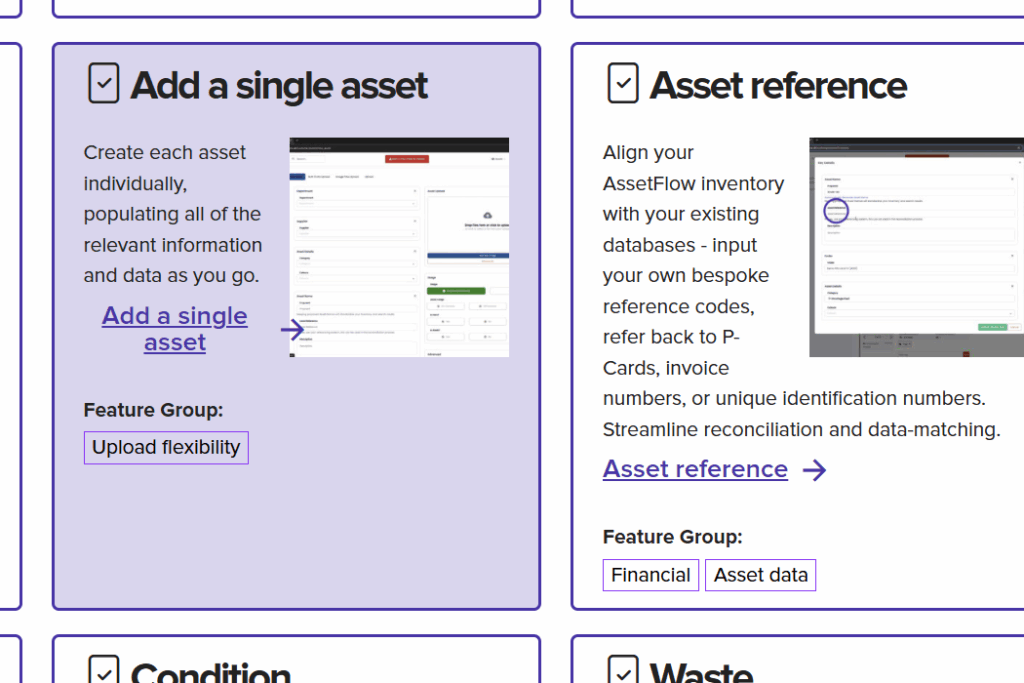Open the Add a single asset screenshot thumbnail
Viewport: 1024px width, 683px height.
(x=399, y=247)
